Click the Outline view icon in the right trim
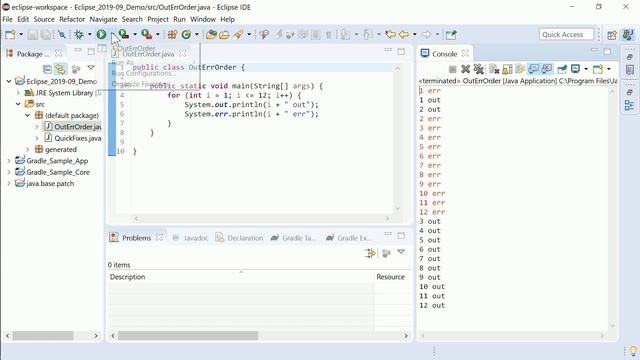The height and width of the screenshot is (360, 640). 629,105
